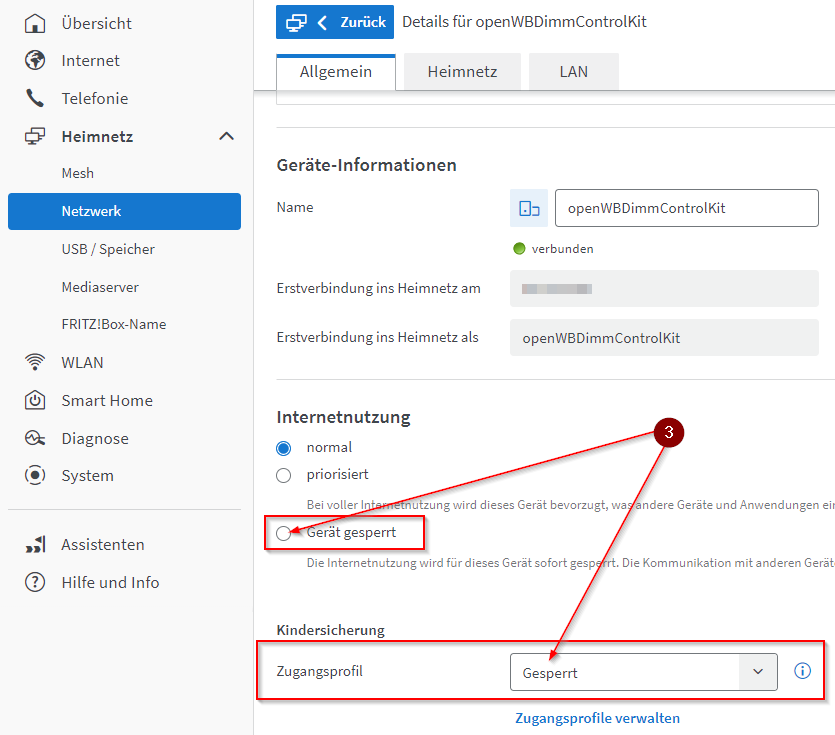Viewport: 835px width, 735px height.
Task: Select the priorisiert radio button
Action: pos(284,475)
